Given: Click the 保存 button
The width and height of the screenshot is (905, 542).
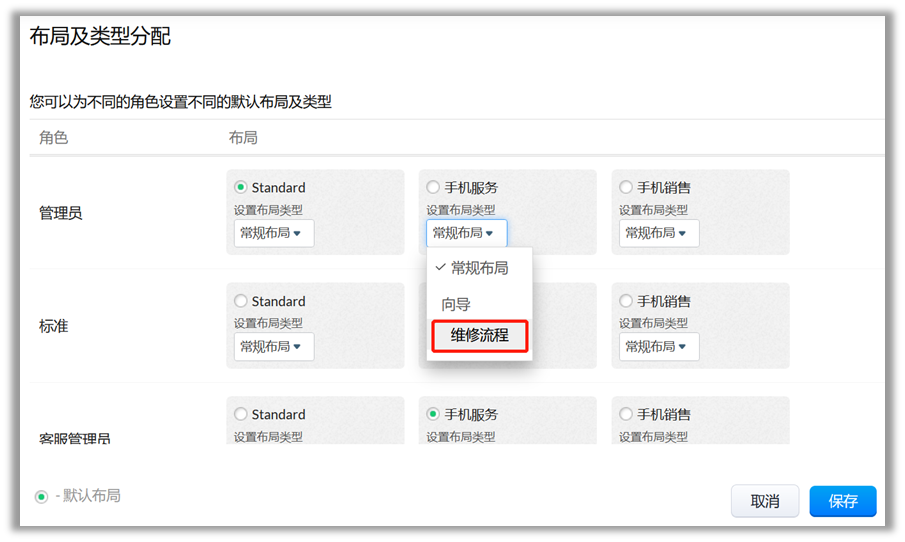Looking at the screenshot, I should click(x=842, y=501).
